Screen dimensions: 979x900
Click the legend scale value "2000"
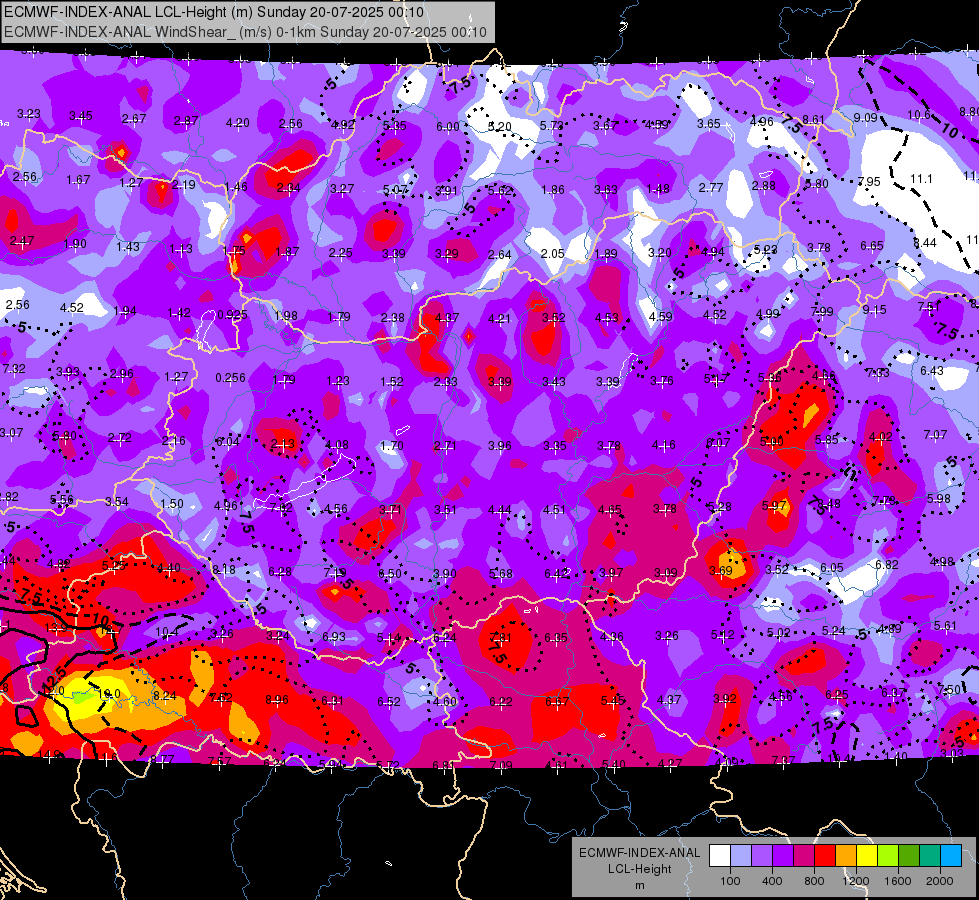click(x=940, y=881)
